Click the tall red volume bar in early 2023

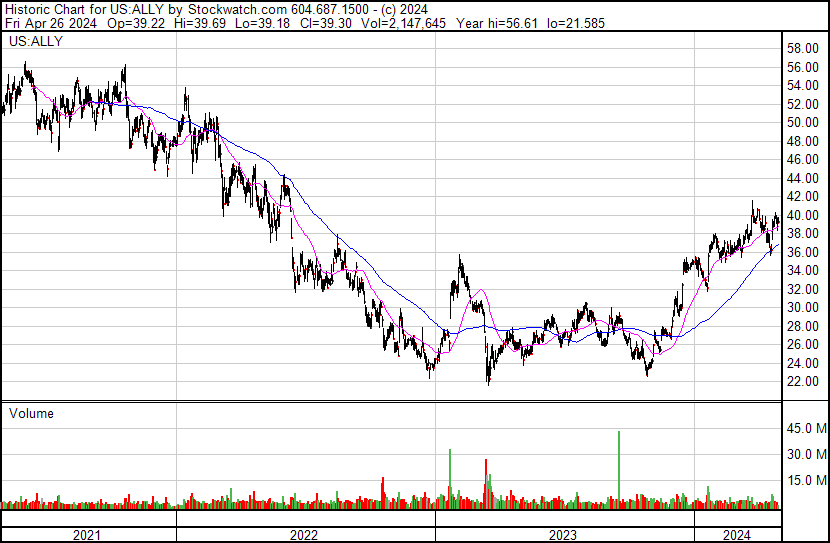click(x=486, y=484)
